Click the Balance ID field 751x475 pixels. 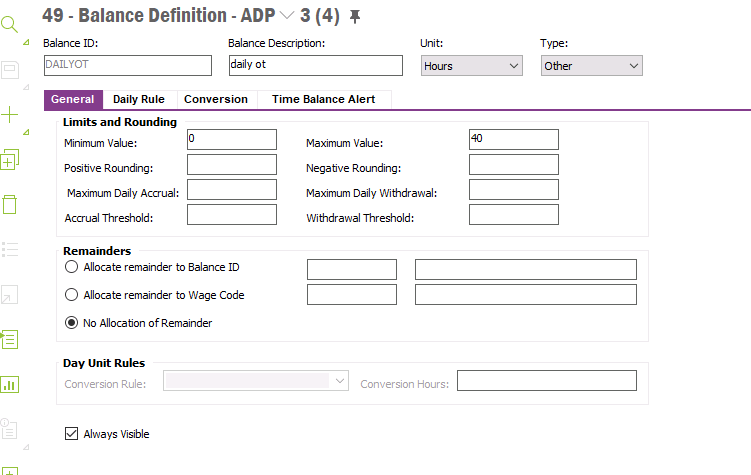(x=128, y=65)
